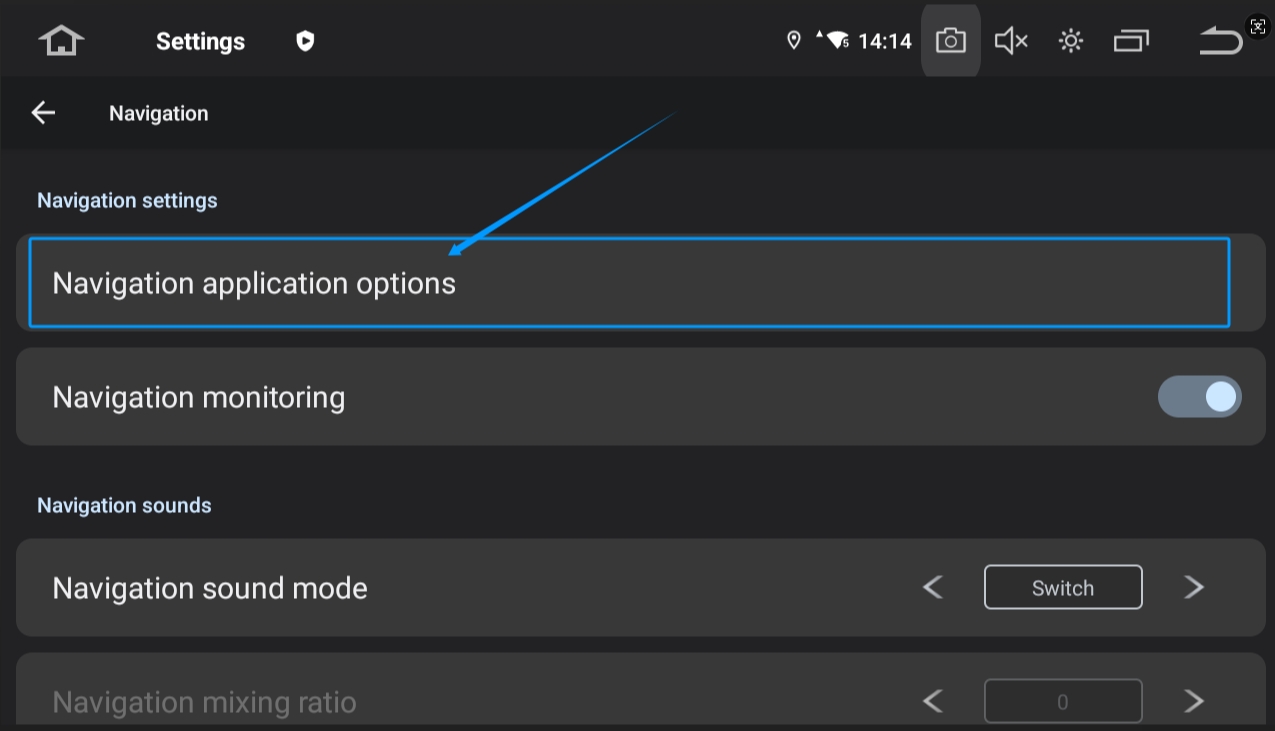Image resolution: width=1275 pixels, height=731 pixels.
Task: Tap the shield icon beside Settings
Action: tap(306, 41)
